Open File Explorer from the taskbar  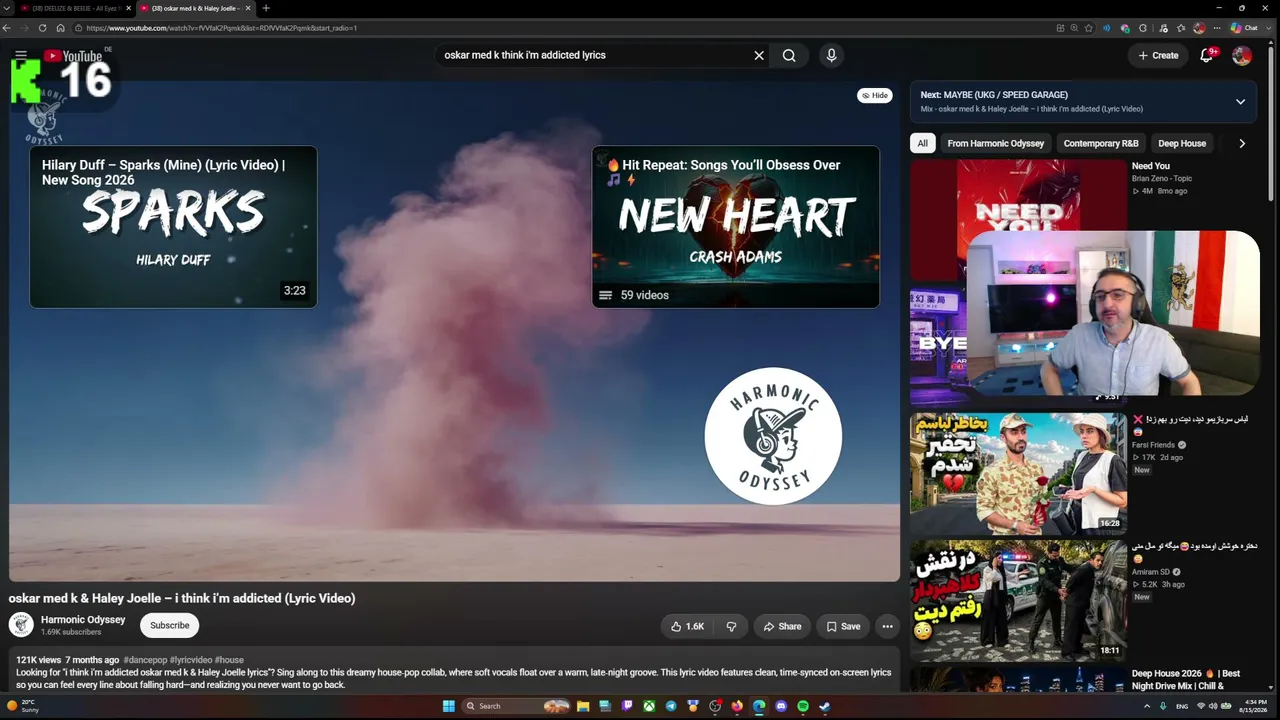pos(583,706)
